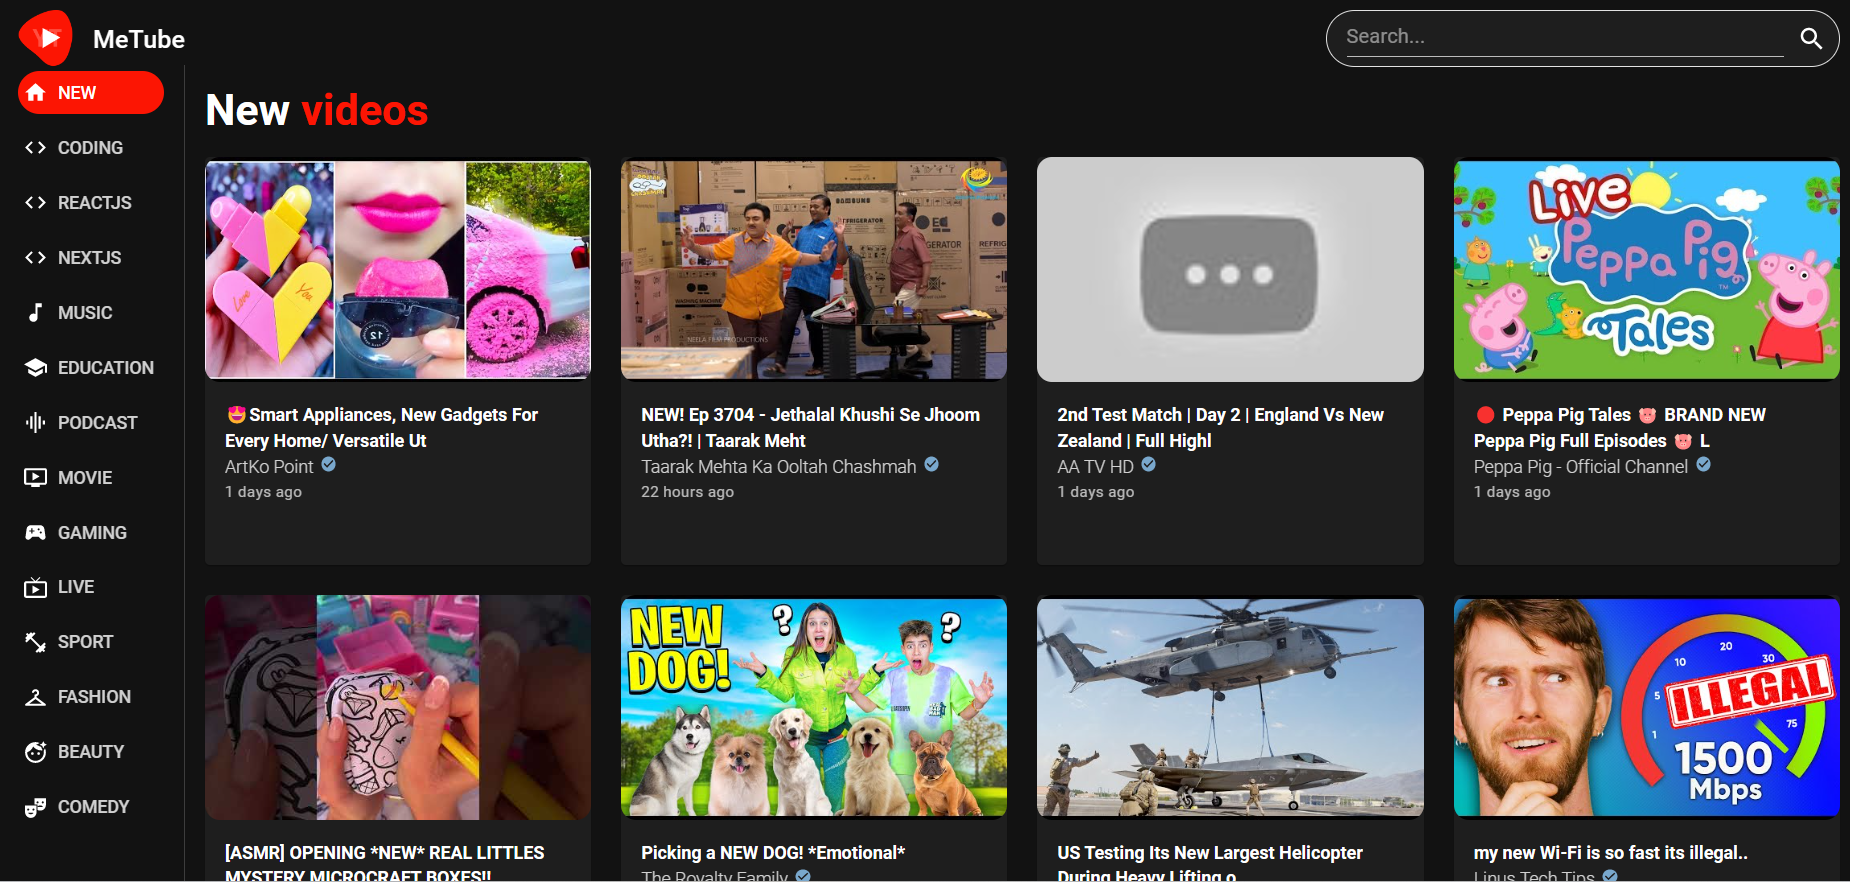Click the Sport dumbbell icon
This screenshot has height=882, width=1850.
click(36, 642)
